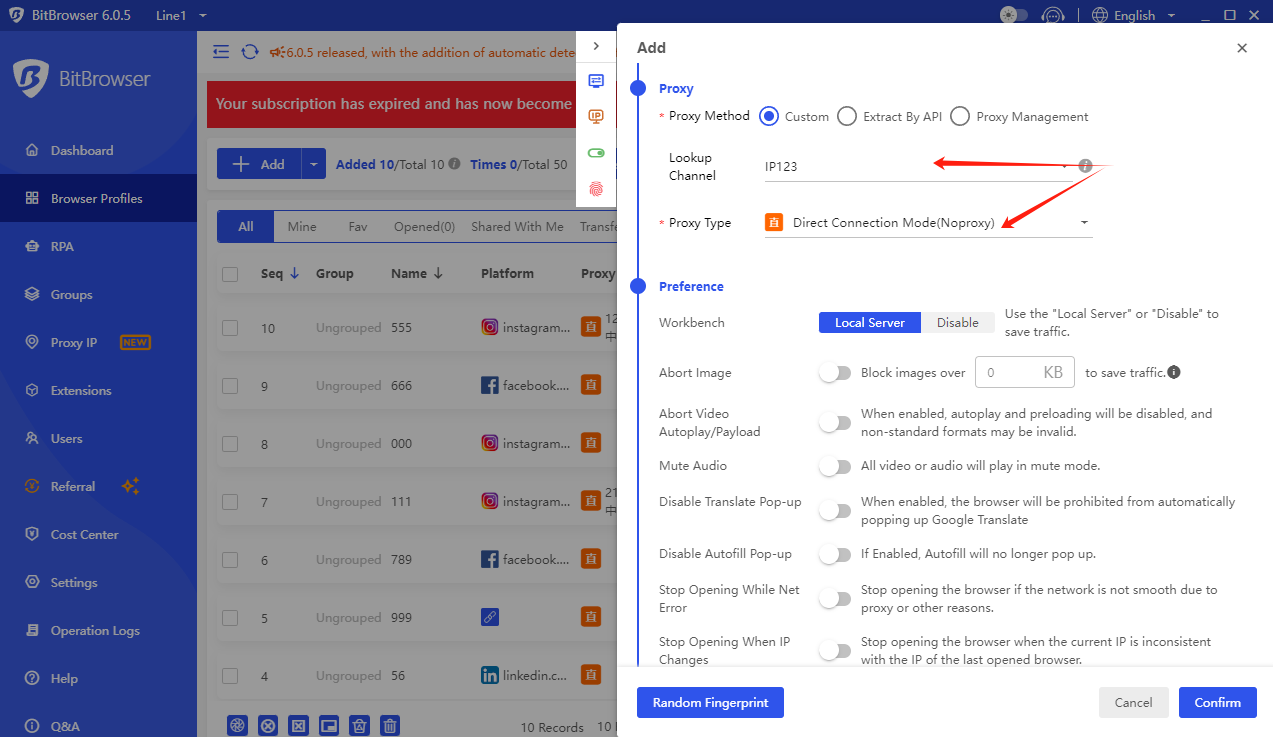Image resolution: width=1273 pixels, height=737 pixels.
Task: Toggle the theme switch in the title bar
Action: pyautogui.click(x=1014, y=15)
